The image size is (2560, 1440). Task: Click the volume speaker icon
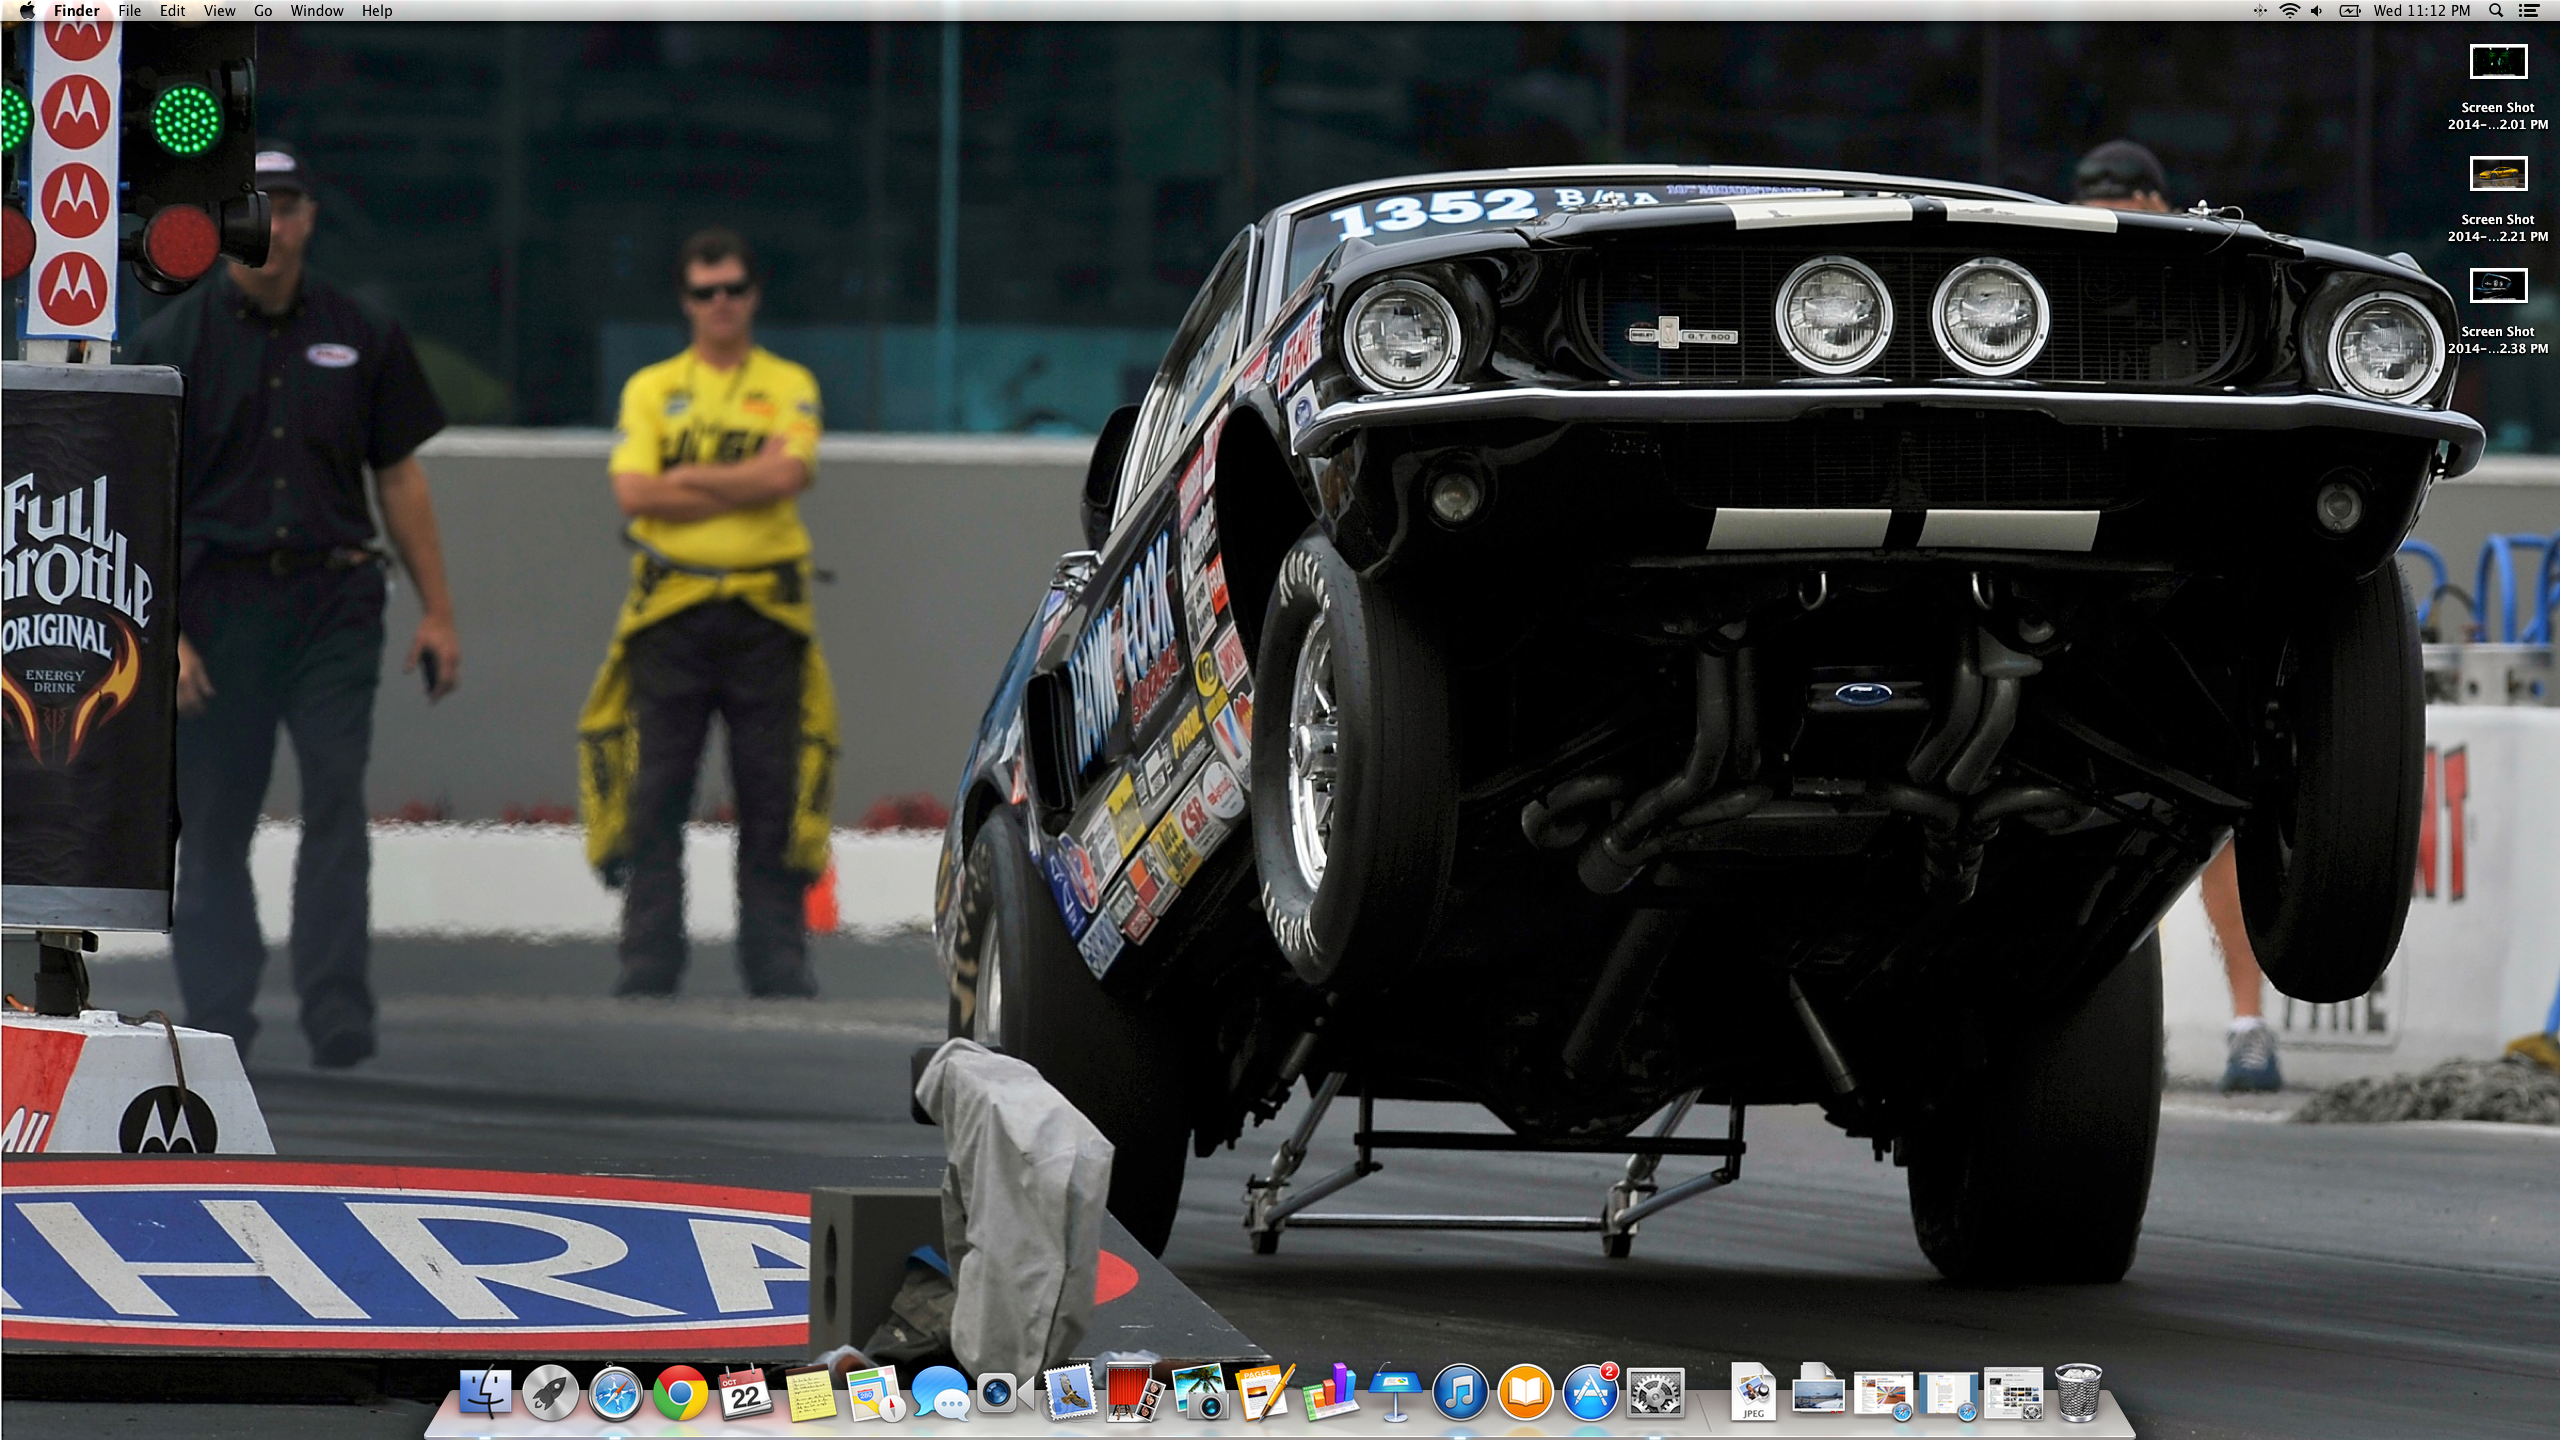2317,11
